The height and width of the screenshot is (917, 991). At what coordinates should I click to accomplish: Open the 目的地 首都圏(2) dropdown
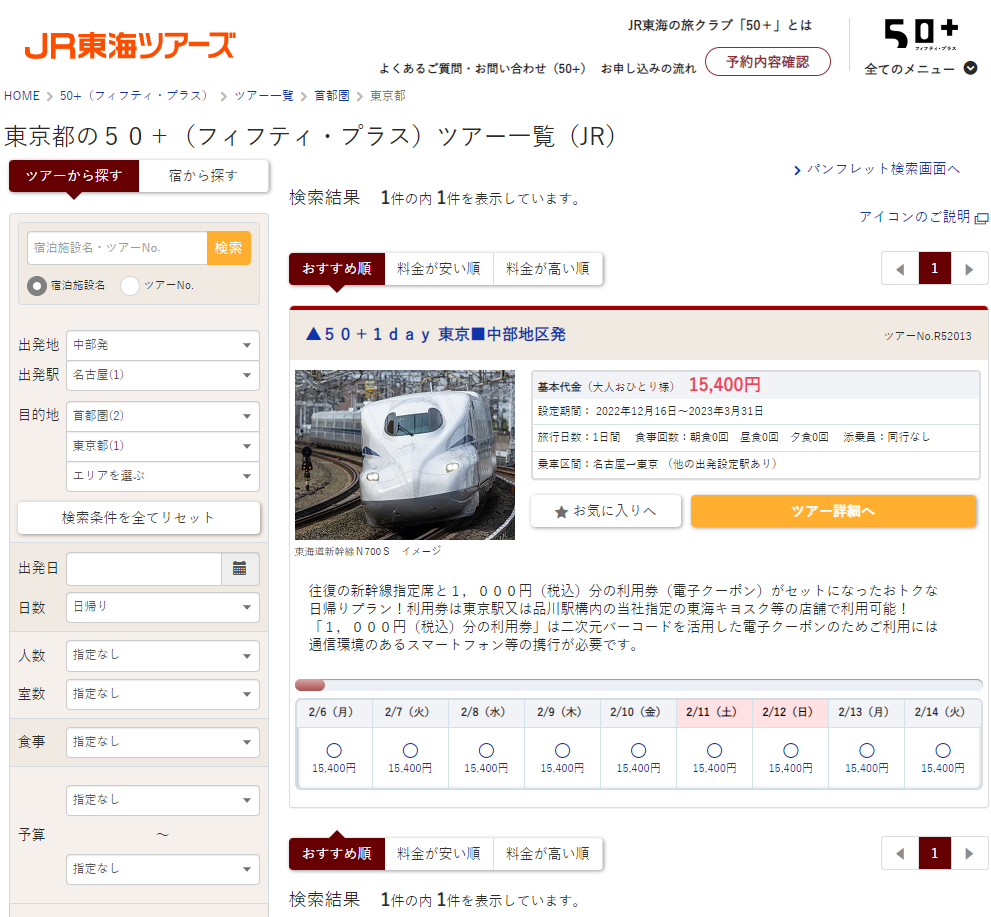tap(163, 416)
